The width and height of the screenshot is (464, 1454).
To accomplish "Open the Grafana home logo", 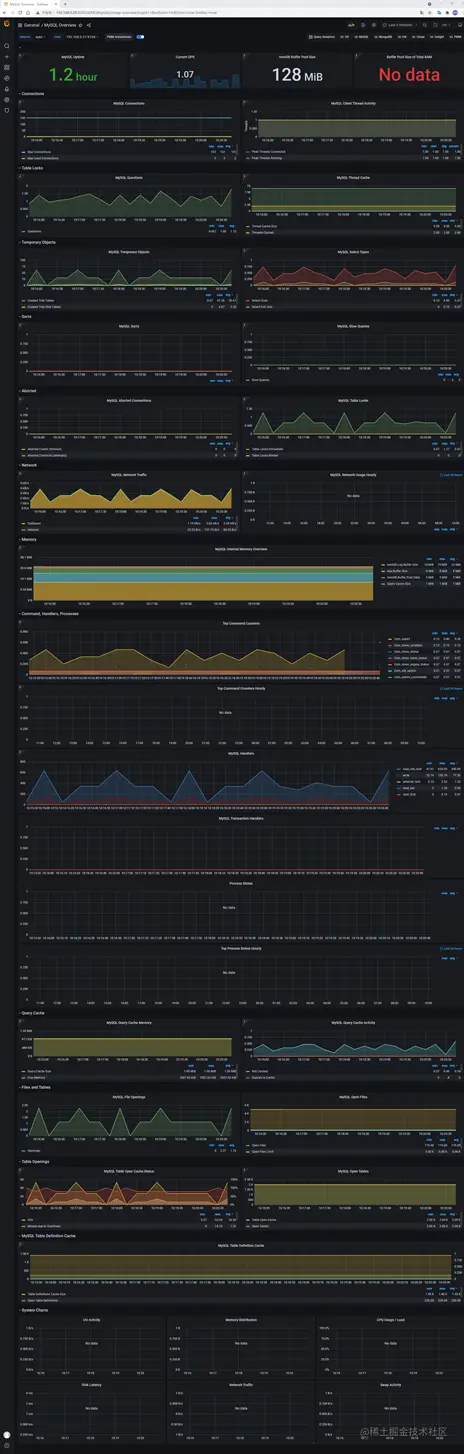I will pos(7,24).
